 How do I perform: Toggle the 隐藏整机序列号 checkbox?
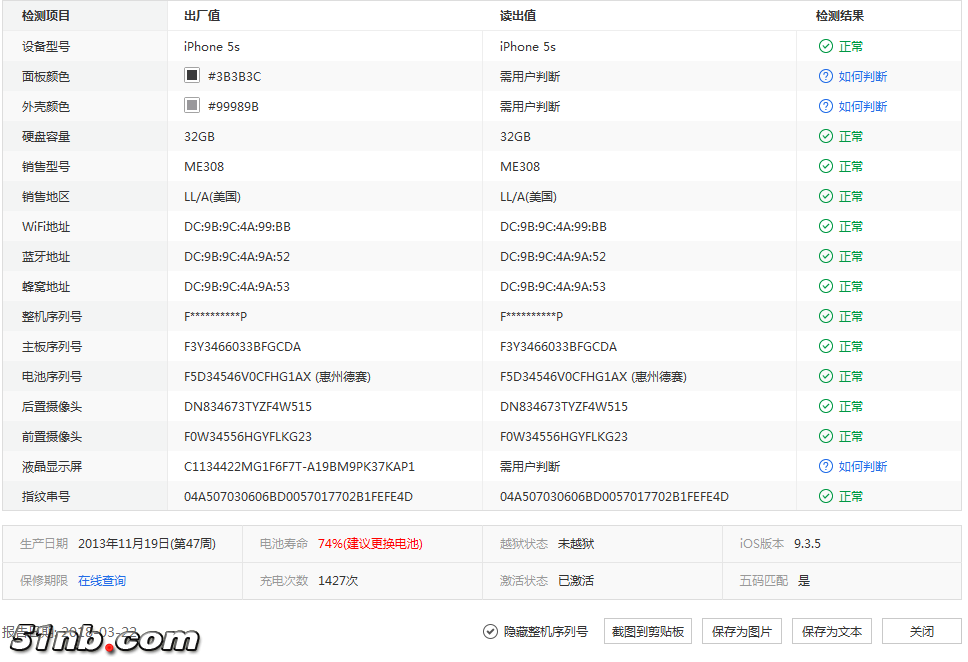[x=490, y=632]
